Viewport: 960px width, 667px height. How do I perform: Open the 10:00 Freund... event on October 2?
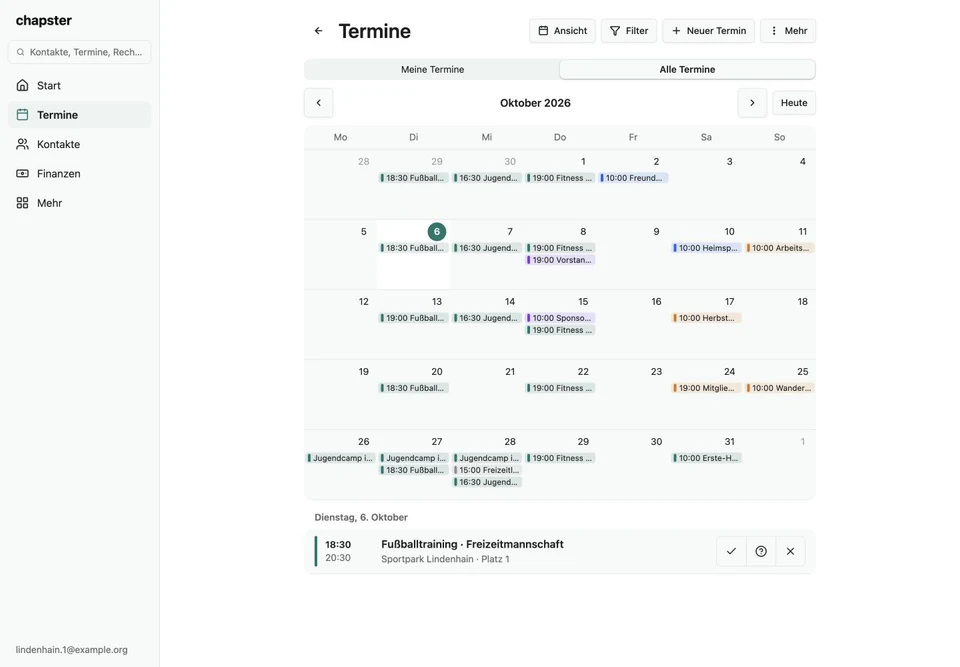click(x=633, y=178)
